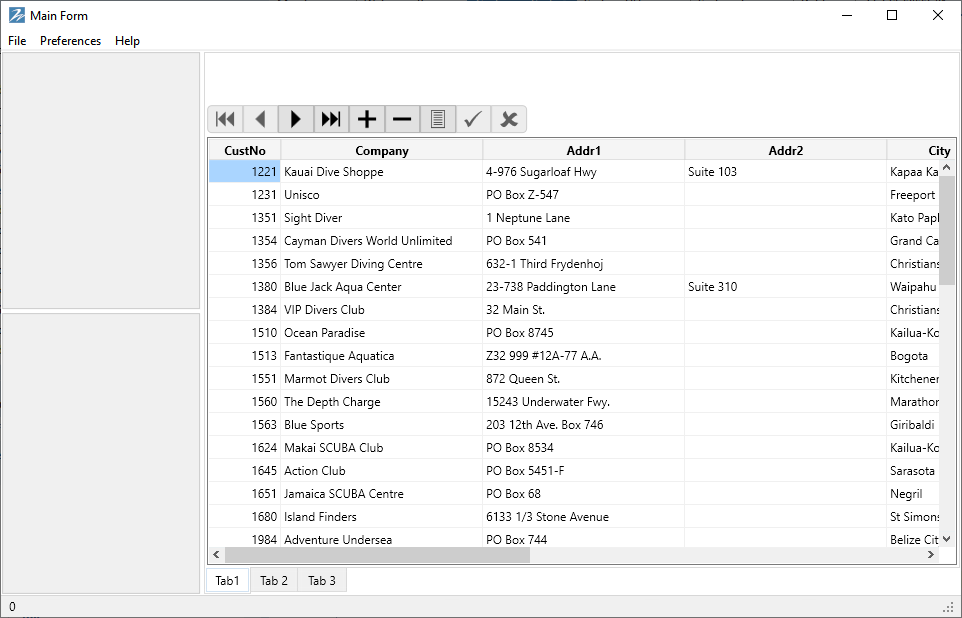Click the Sarasota city cell
Viewport: 962px width, 618px height.
tap(913, 471)
